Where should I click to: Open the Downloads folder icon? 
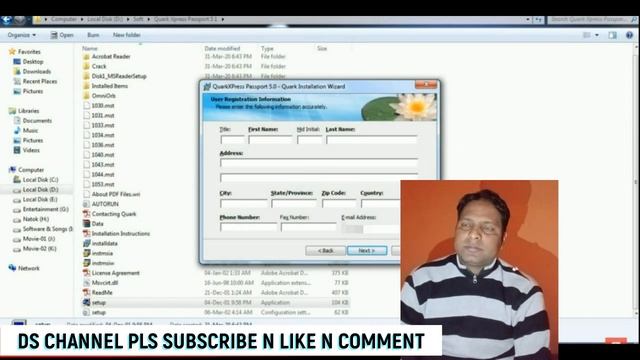17,71
